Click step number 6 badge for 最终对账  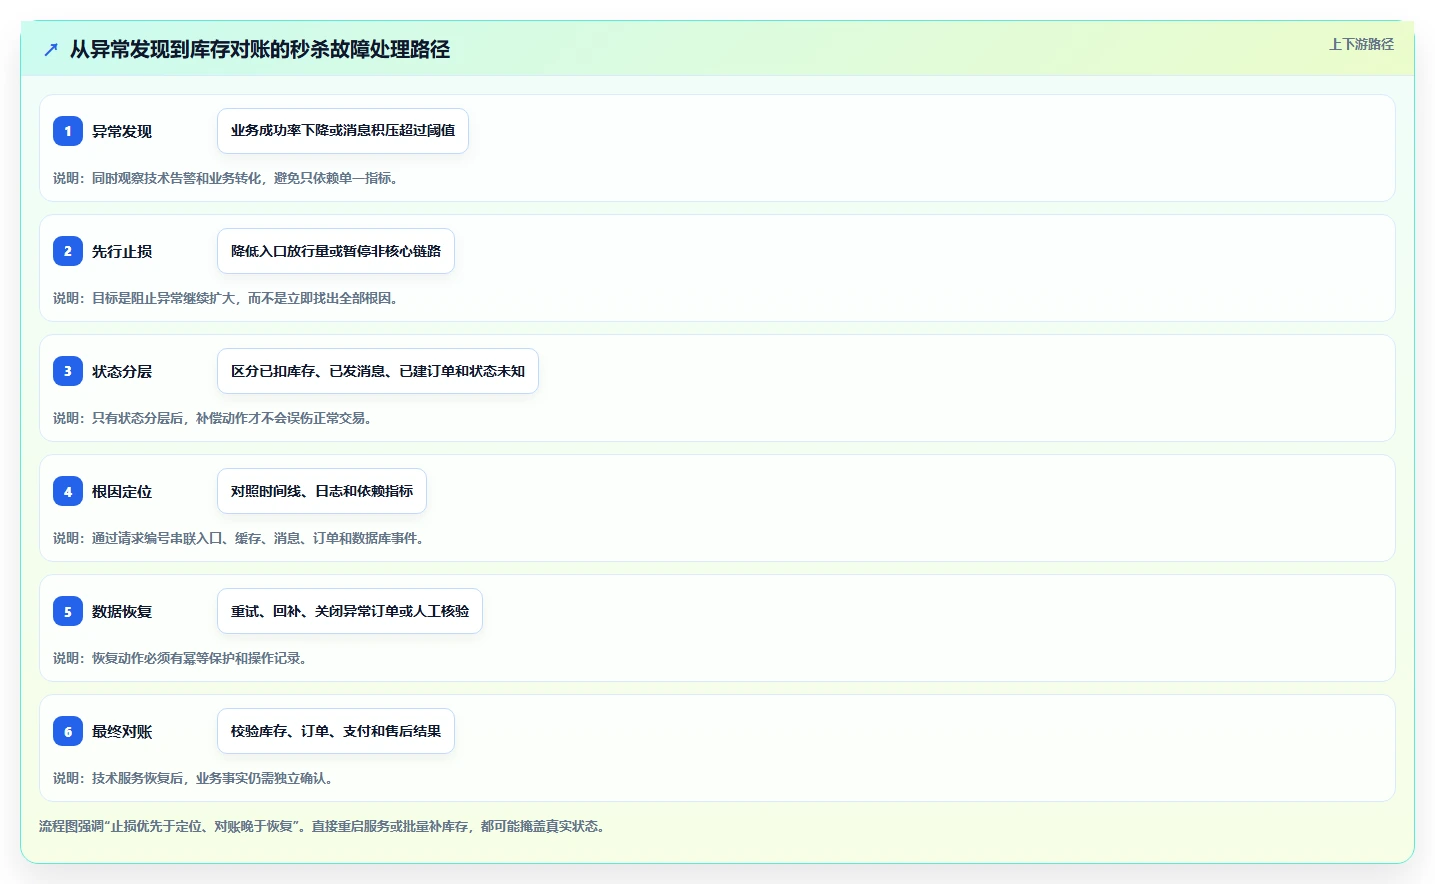68,731
